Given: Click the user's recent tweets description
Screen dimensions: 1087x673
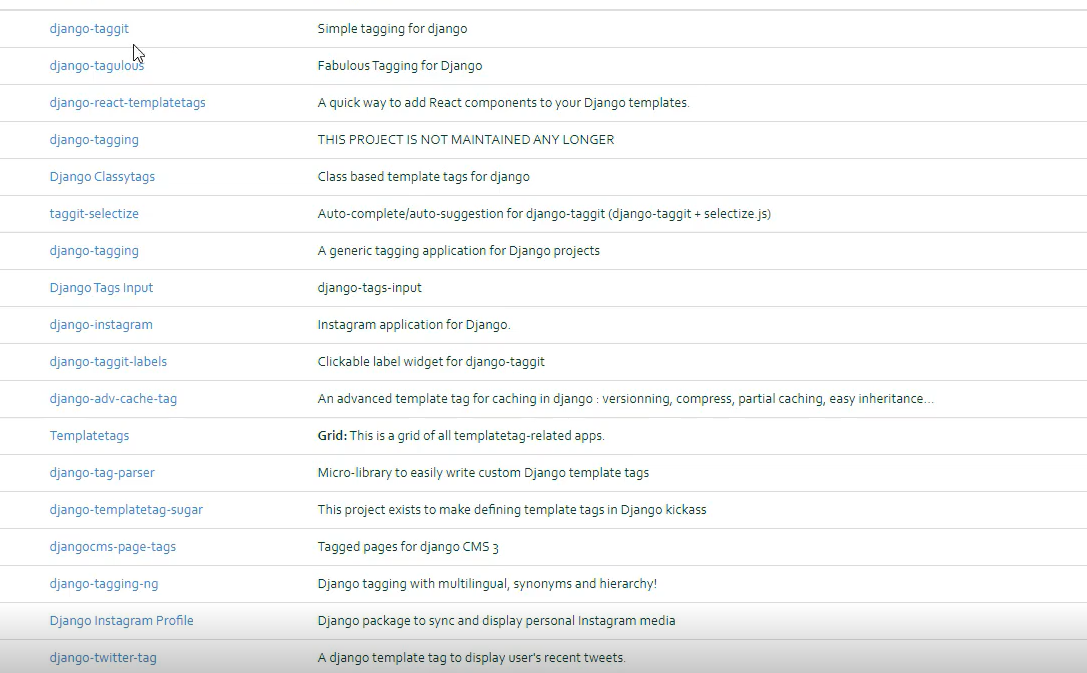Looking at the screenshot, I should [471, 658].
